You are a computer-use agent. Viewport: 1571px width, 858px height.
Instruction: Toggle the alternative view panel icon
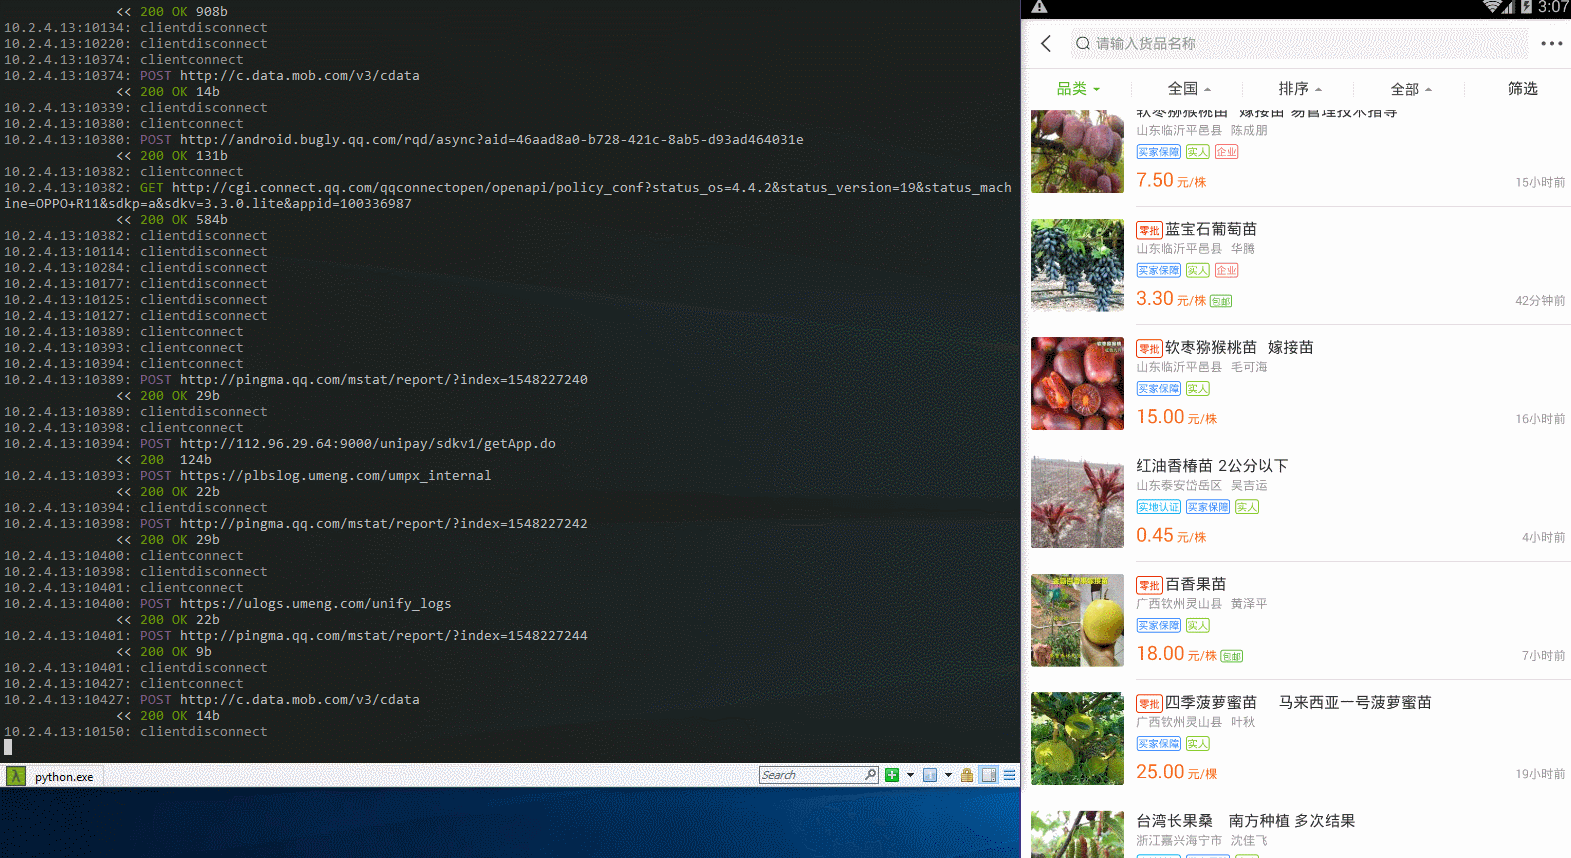[x=989, y=775]
